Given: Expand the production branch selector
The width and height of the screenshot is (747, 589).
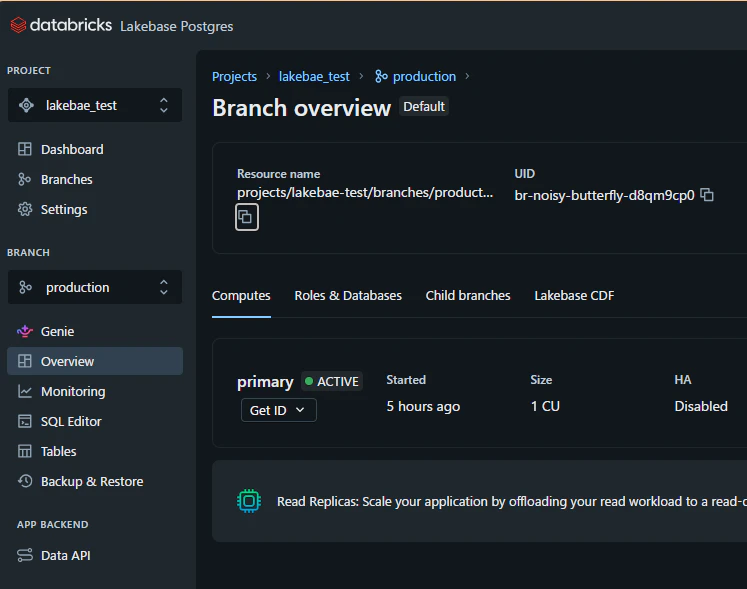Looking at the screenshot, I should (95, 287).
